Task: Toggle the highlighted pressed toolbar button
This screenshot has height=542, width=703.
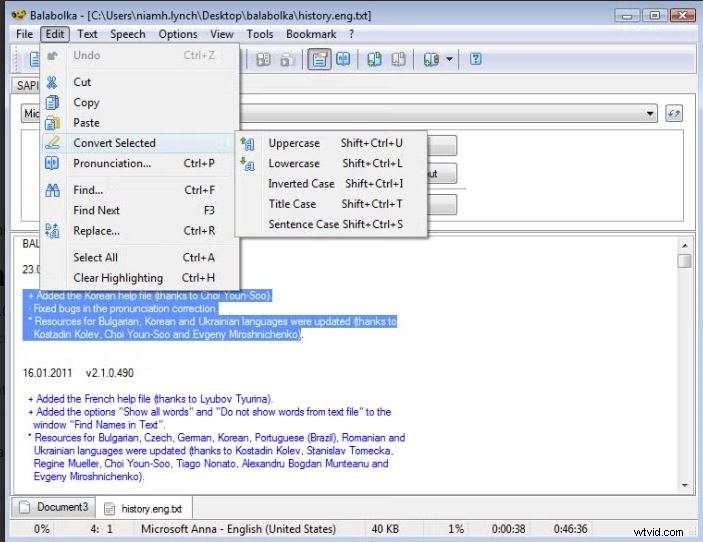Action: (x=319, y=60)
